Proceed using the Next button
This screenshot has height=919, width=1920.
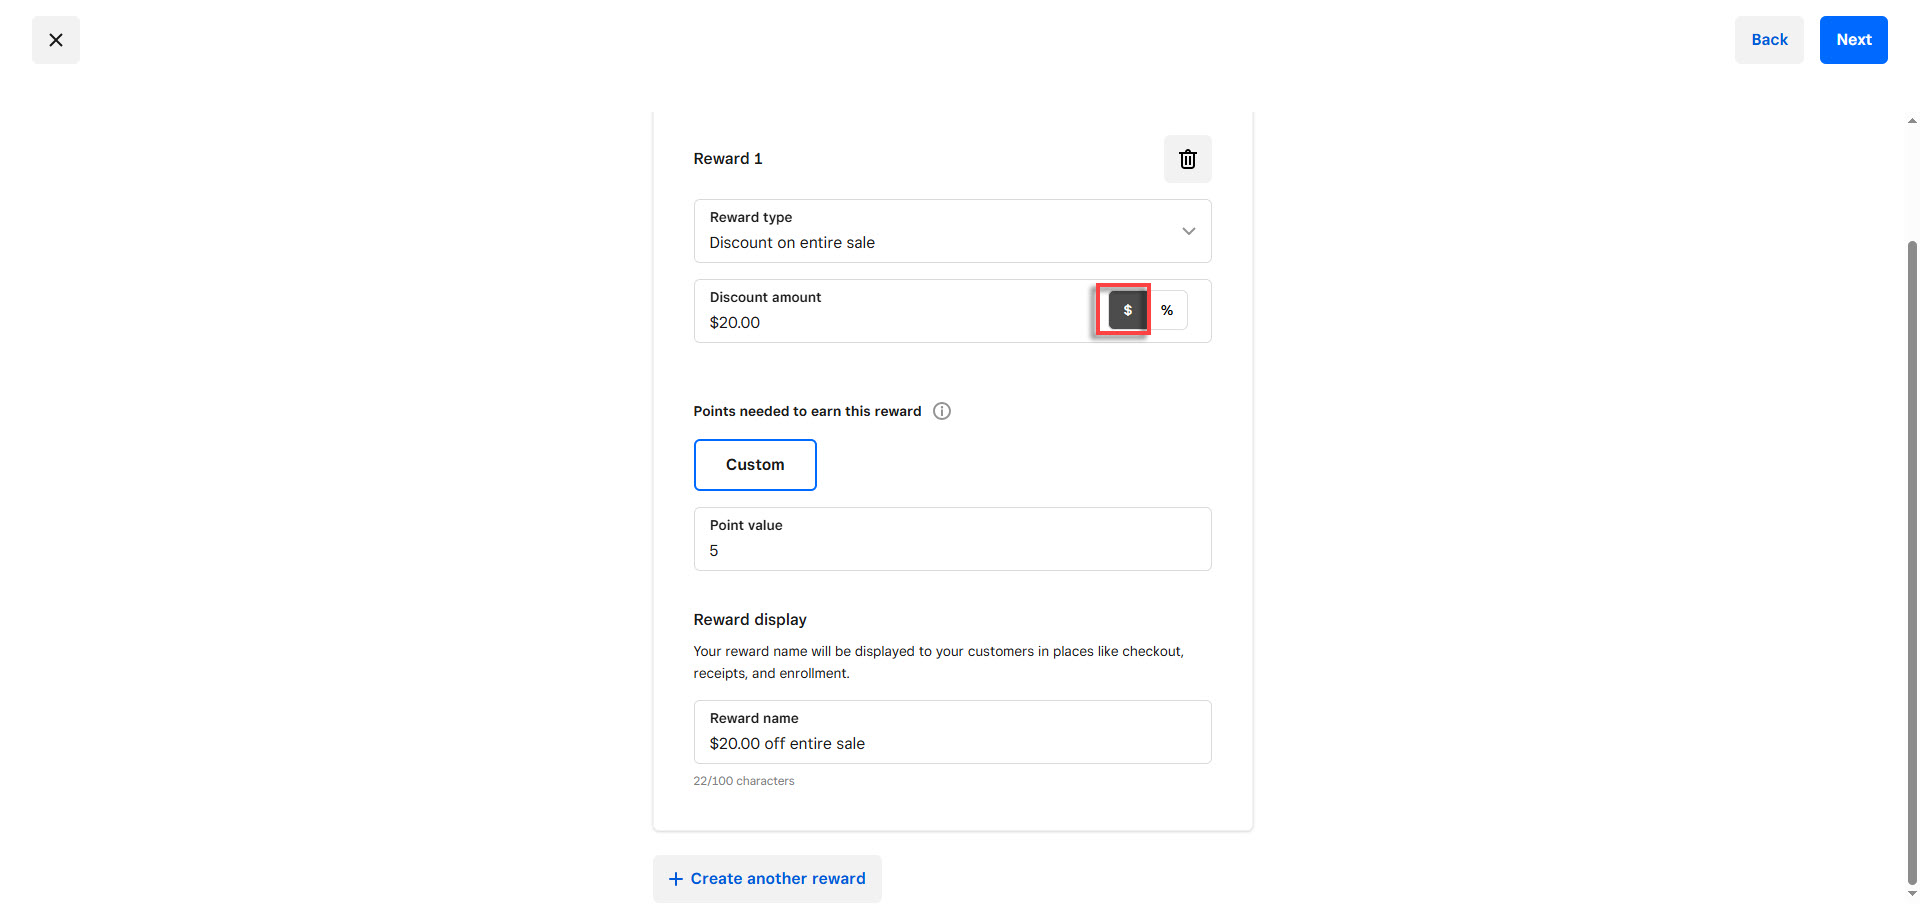1853,40
